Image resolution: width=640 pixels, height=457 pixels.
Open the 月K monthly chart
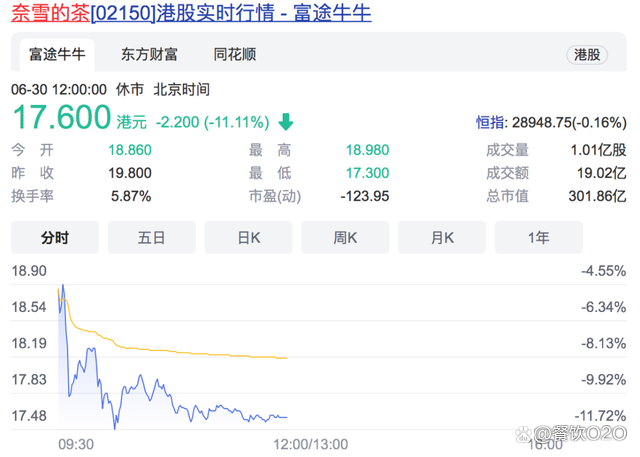coord(442,237)
